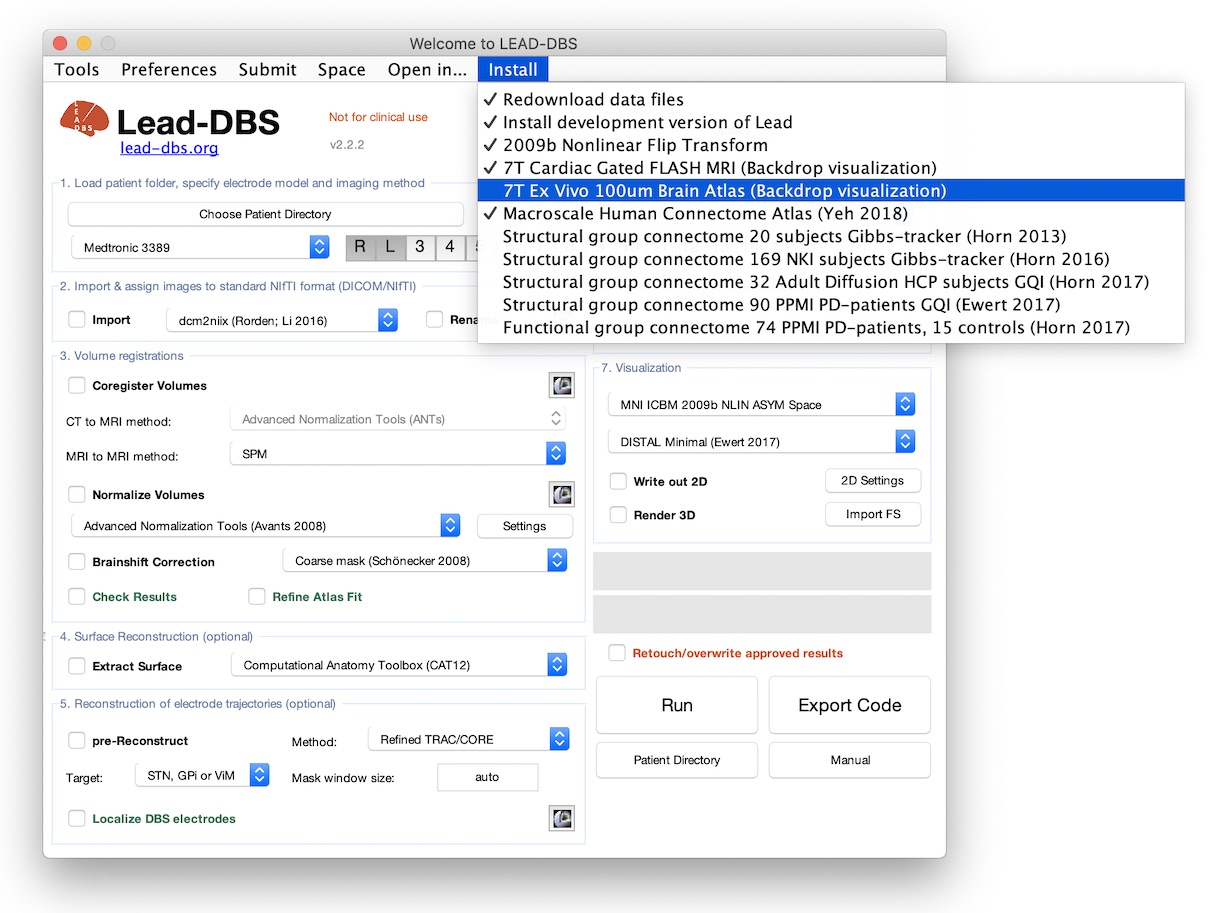Click the Export Code button
Image resolution: width=1228 pixels, height=913 pixels.
coord(850,705)
